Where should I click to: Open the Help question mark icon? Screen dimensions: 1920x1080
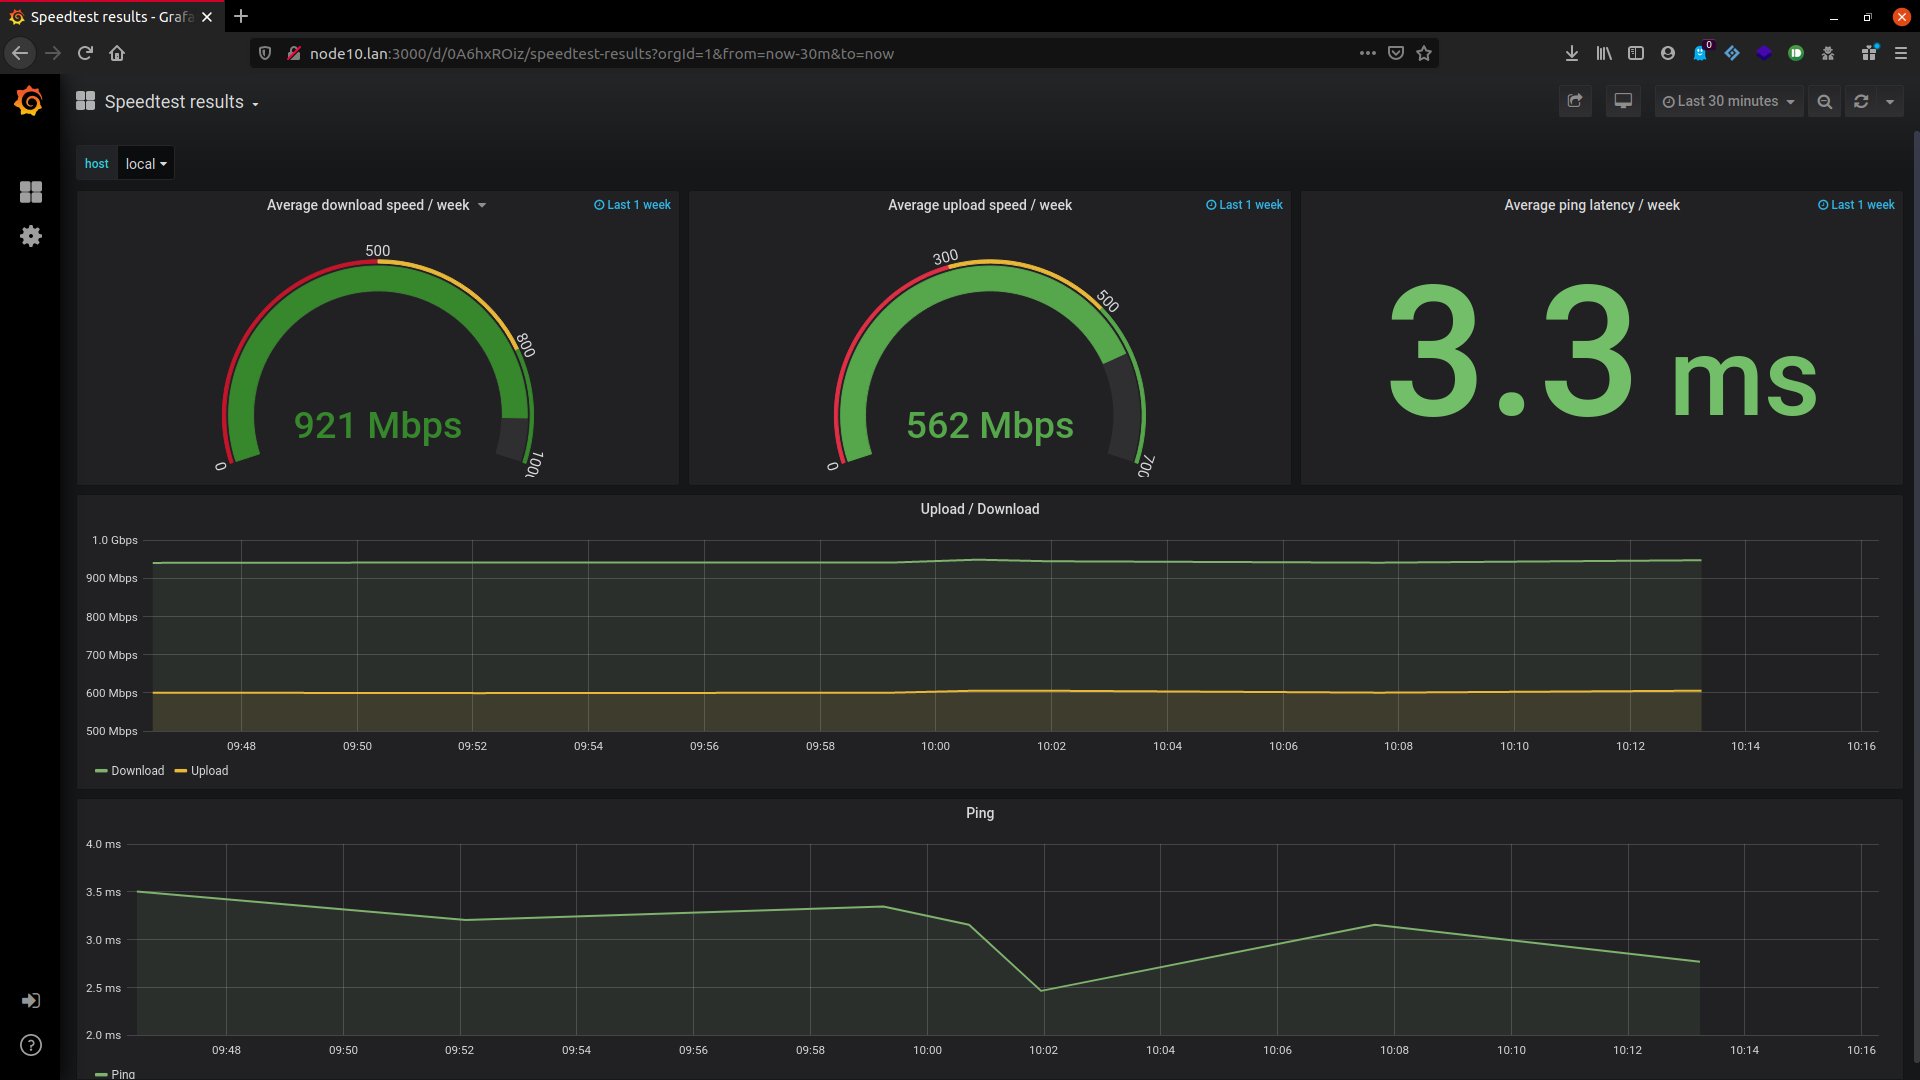[x=31, y=1045]
